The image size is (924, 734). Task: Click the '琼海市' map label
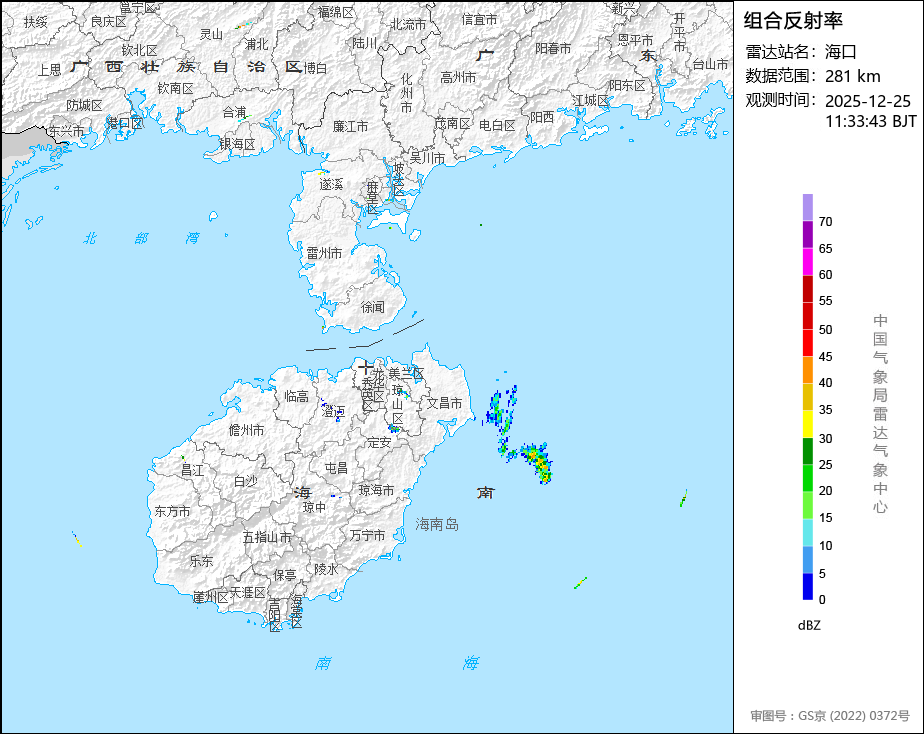tap(377, 490)
